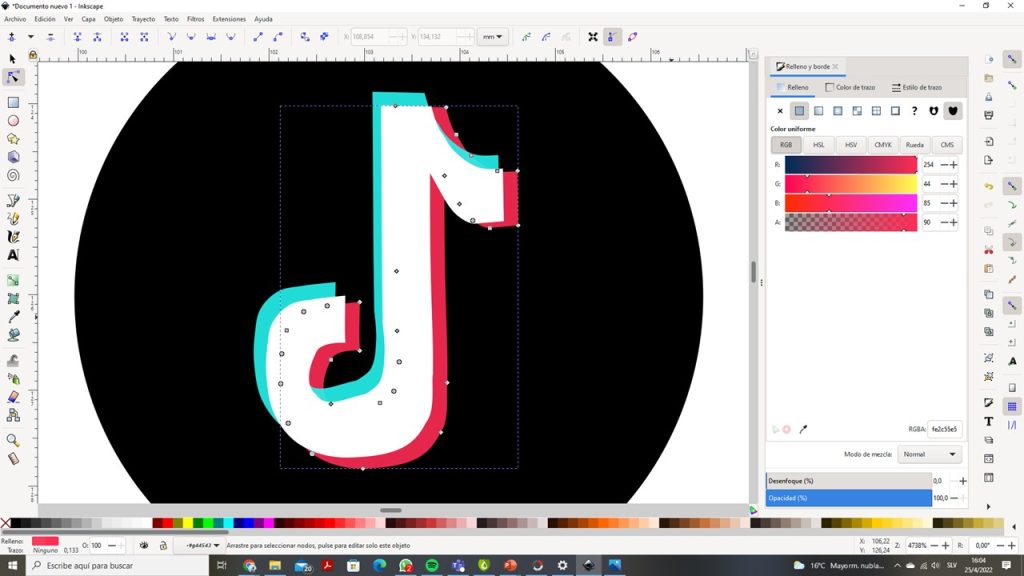Select the Calligraphy tool
1024x576 pixels.
tap(12, 236)
